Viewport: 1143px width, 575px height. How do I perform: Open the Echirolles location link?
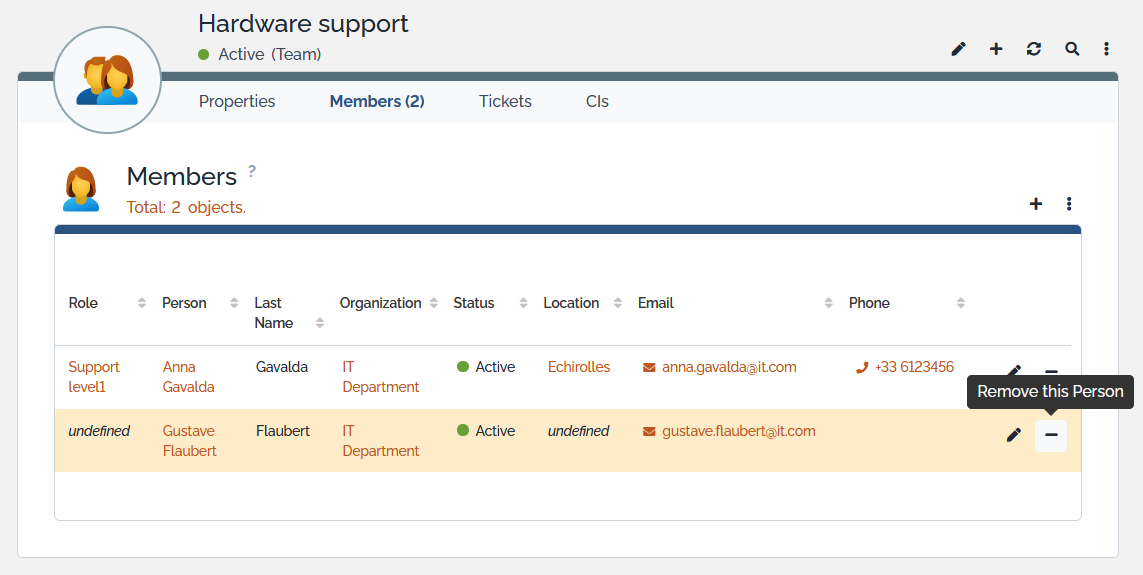pyautogui.click(x=579, y=367)
